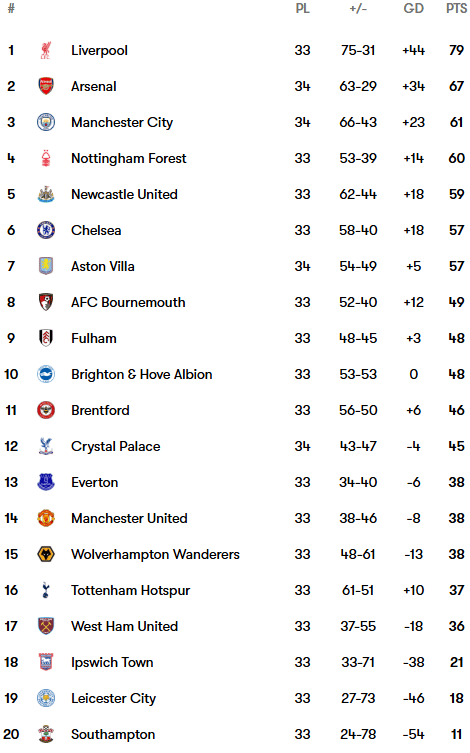This screenshot has height=753, width=470.
Task: Open the Fulham team link
Action: (x=94, y=339)
